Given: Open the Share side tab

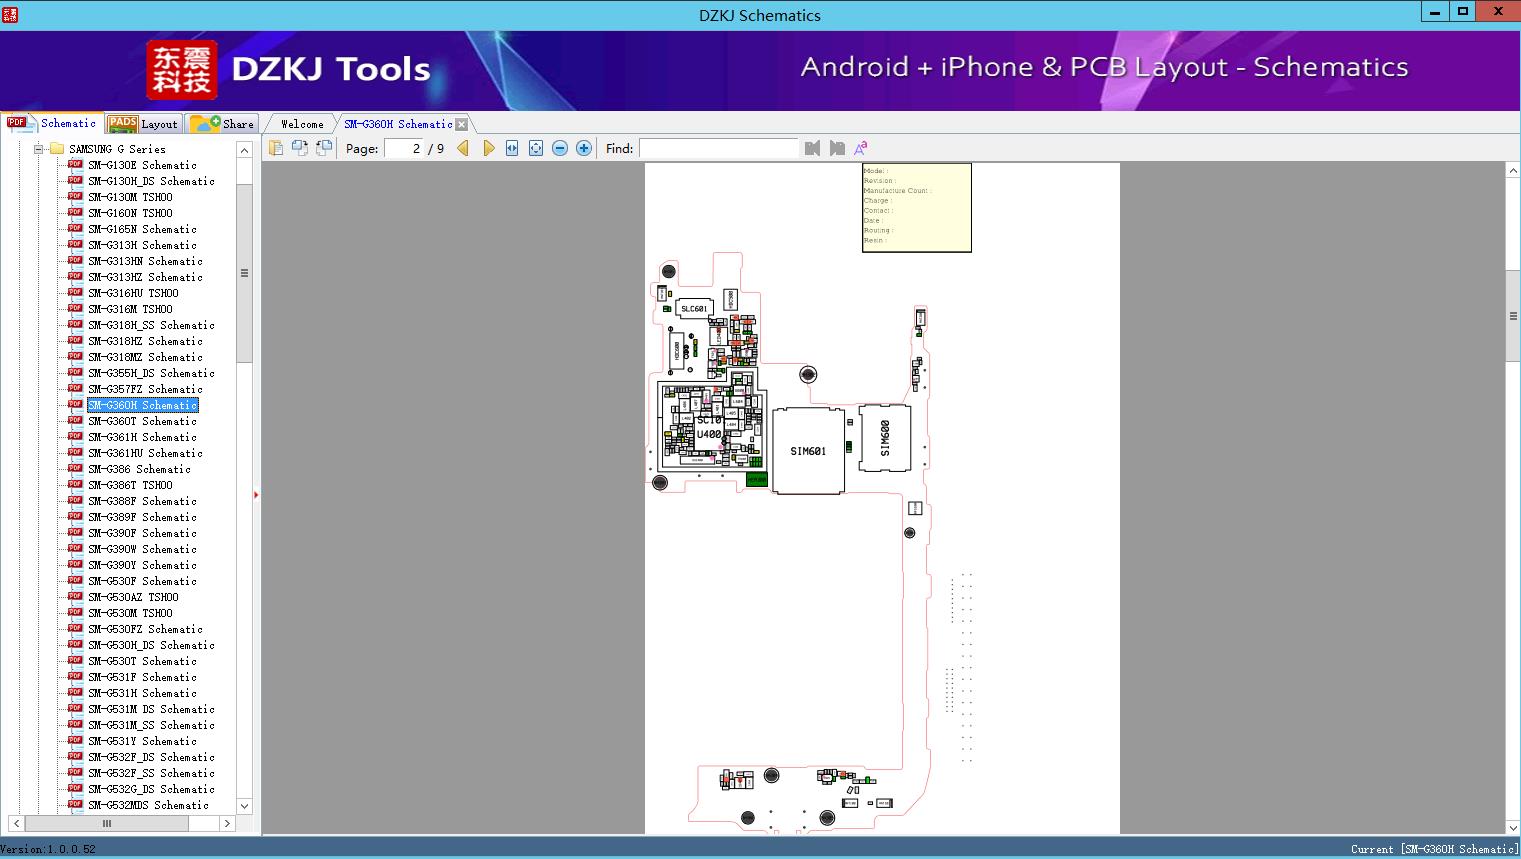Looking at the screenshot, I should tap(222, 124).
